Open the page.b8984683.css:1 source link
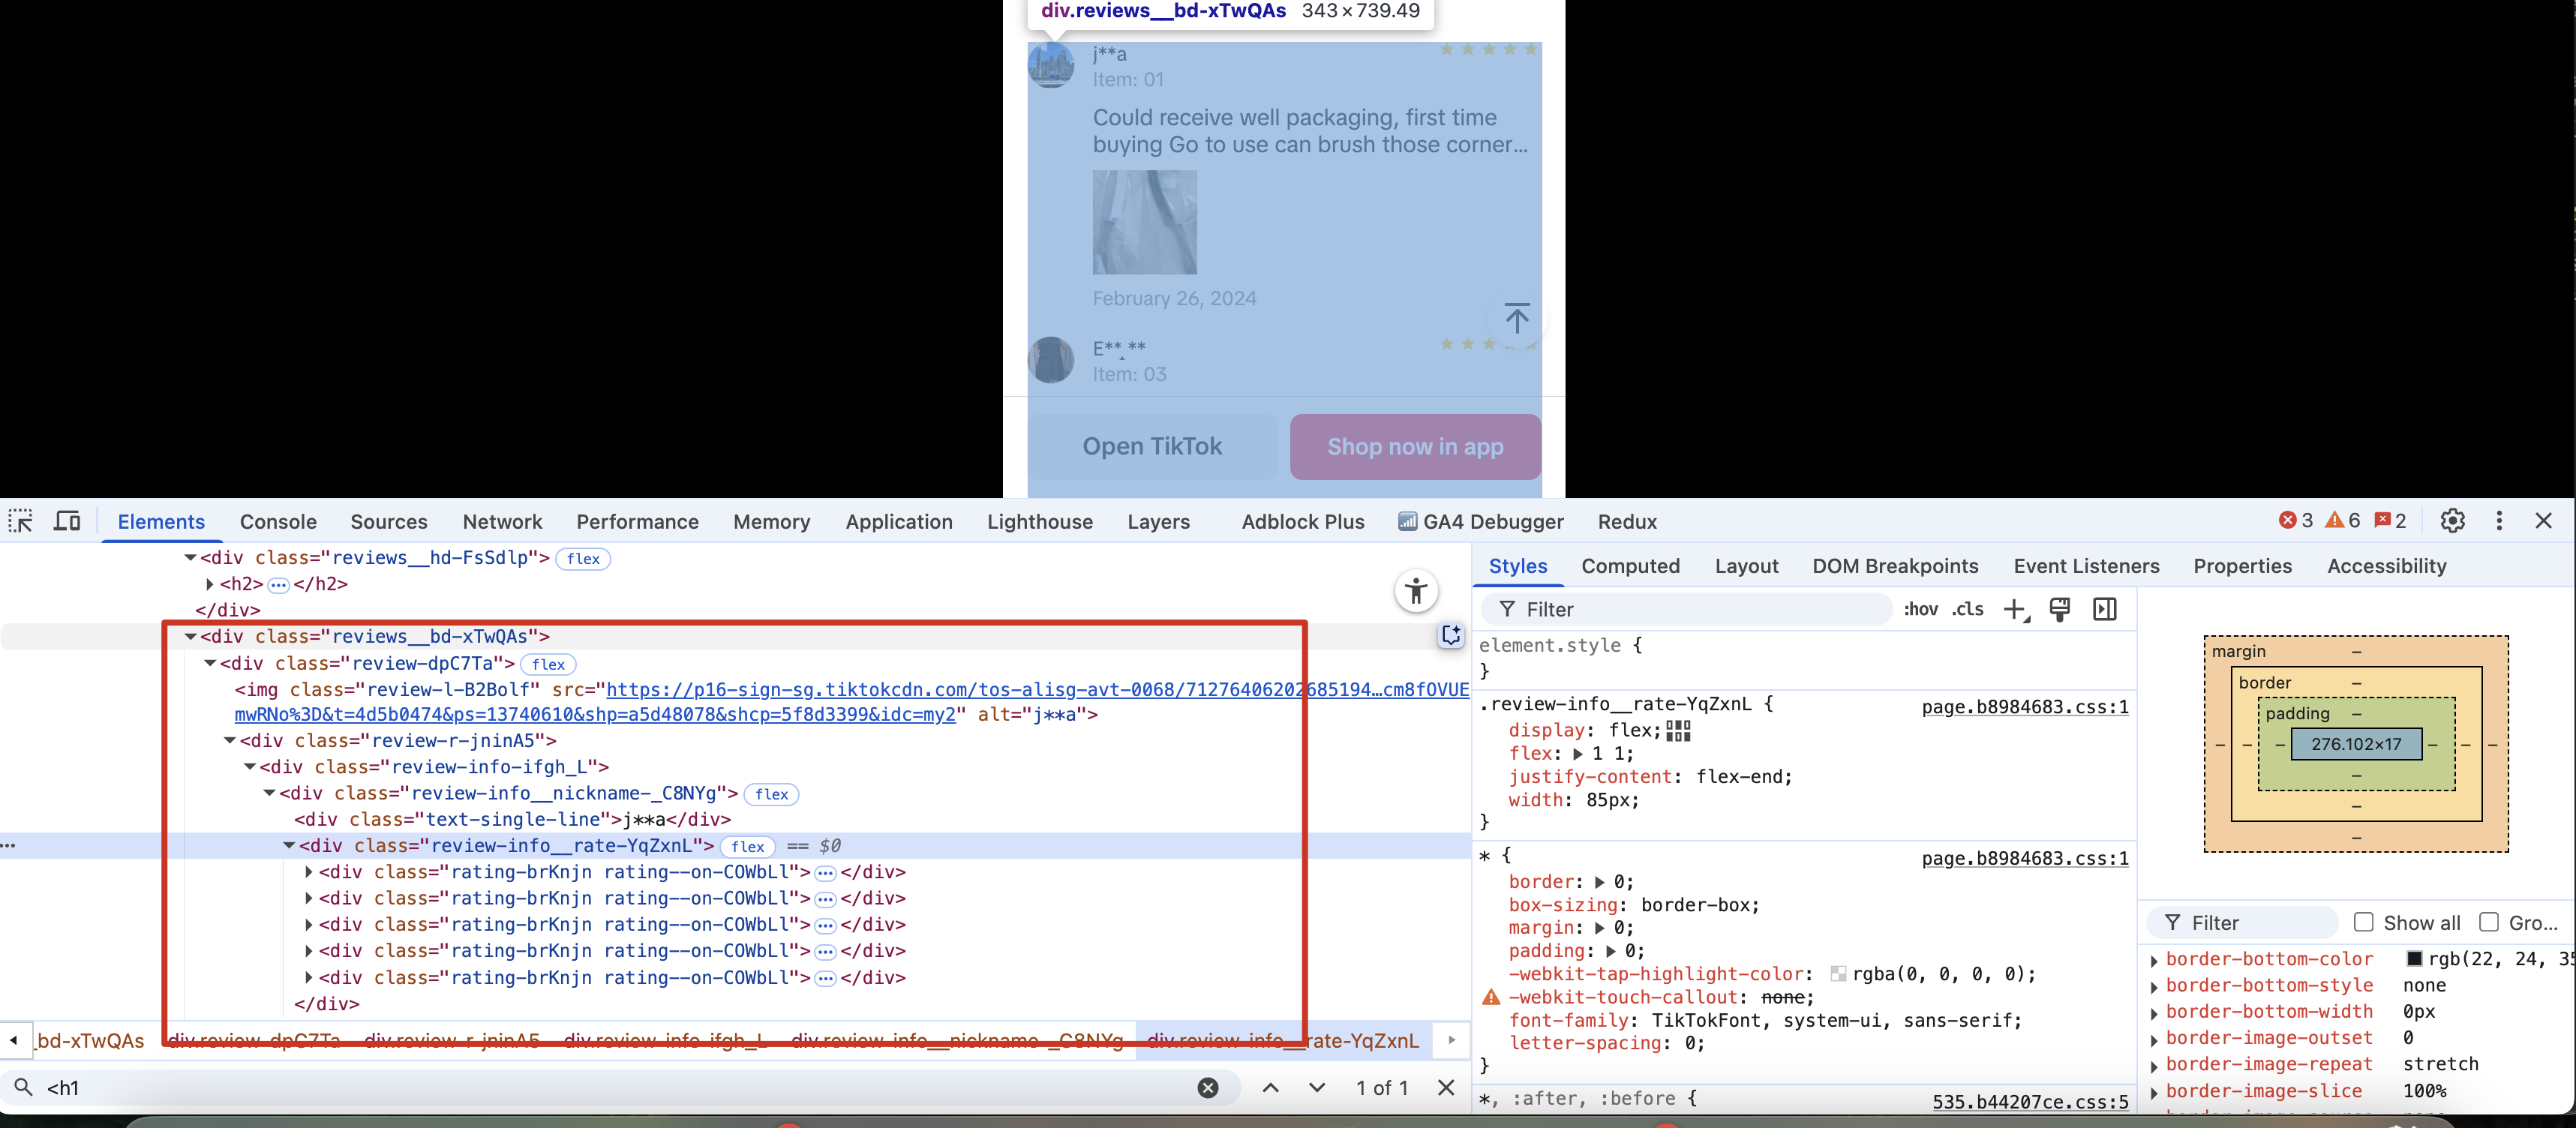 point(2024,707)
